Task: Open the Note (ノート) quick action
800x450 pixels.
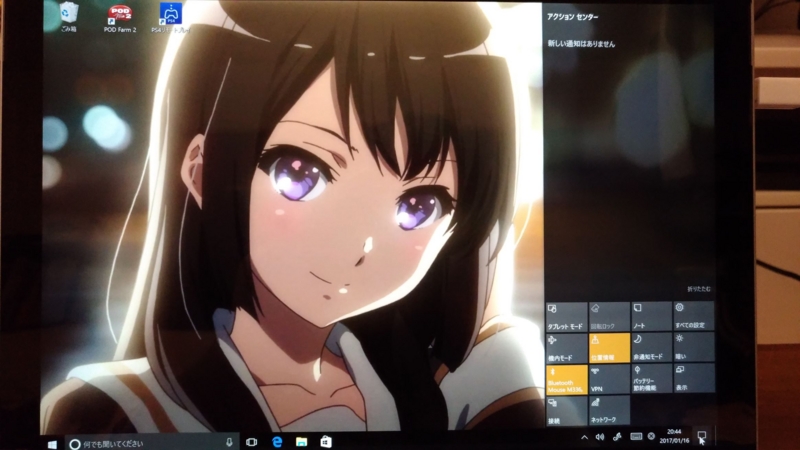Action: [x=652, y=316]
